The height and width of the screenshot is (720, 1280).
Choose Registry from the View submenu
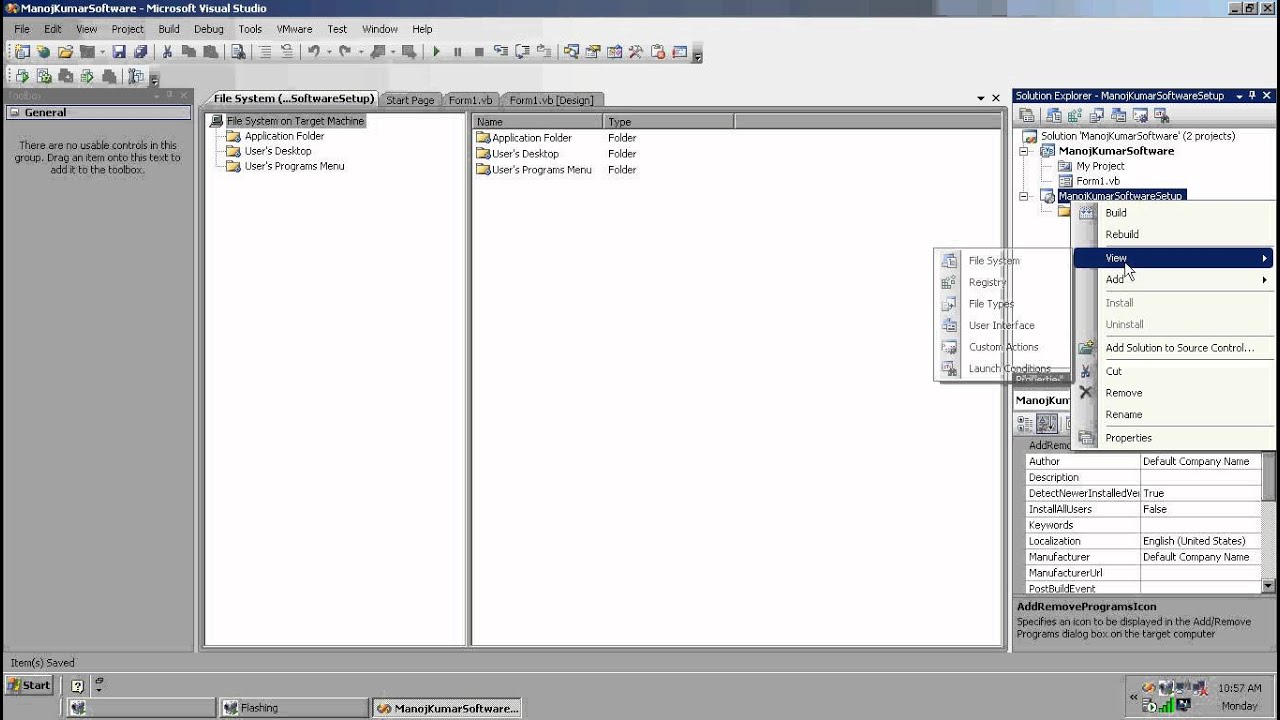(1002, 283)
